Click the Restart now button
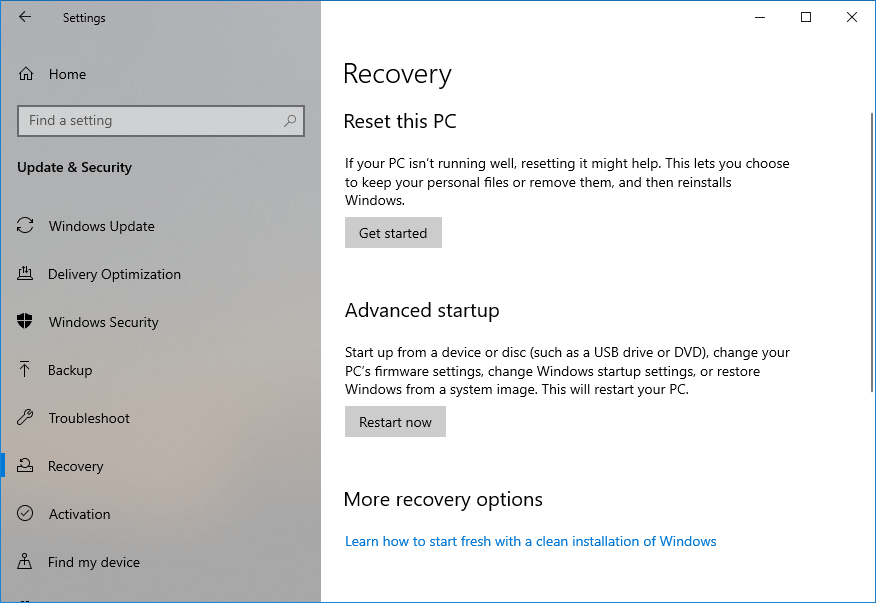The width and height of the screenshot is (876, 603). [395, 421]
